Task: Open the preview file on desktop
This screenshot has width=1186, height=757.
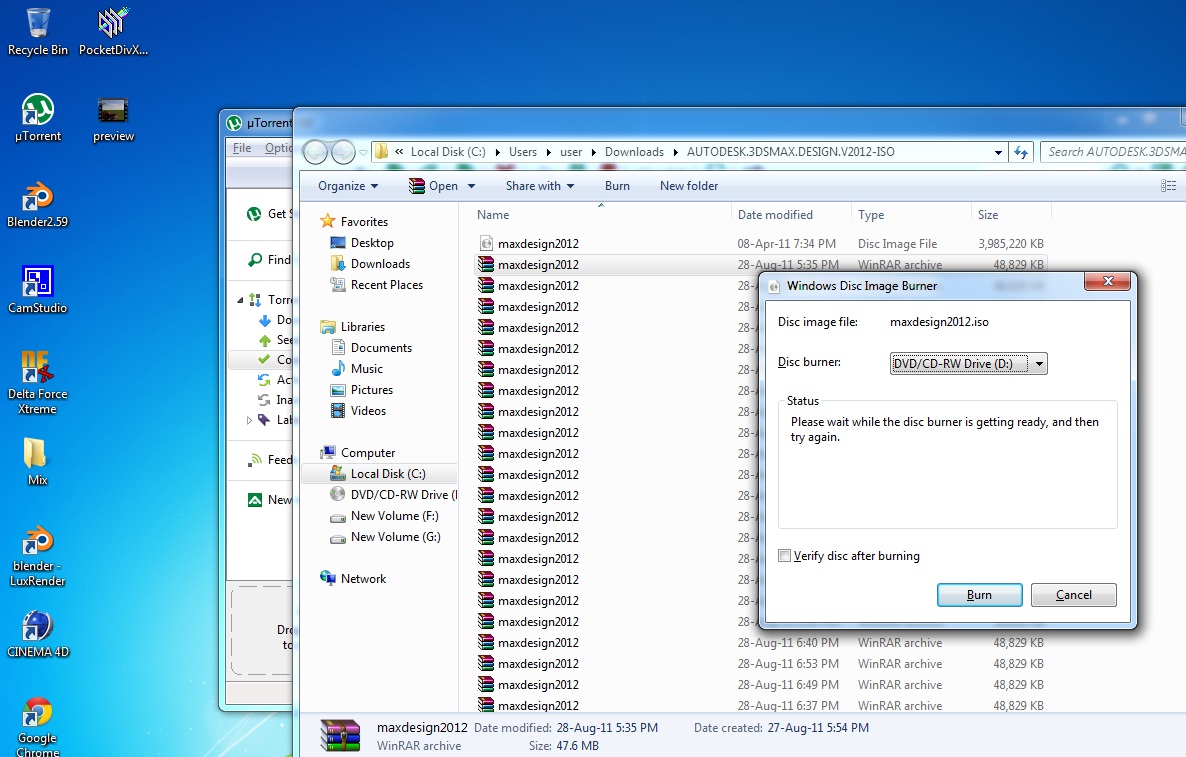Action: click(x=113, y=118)
